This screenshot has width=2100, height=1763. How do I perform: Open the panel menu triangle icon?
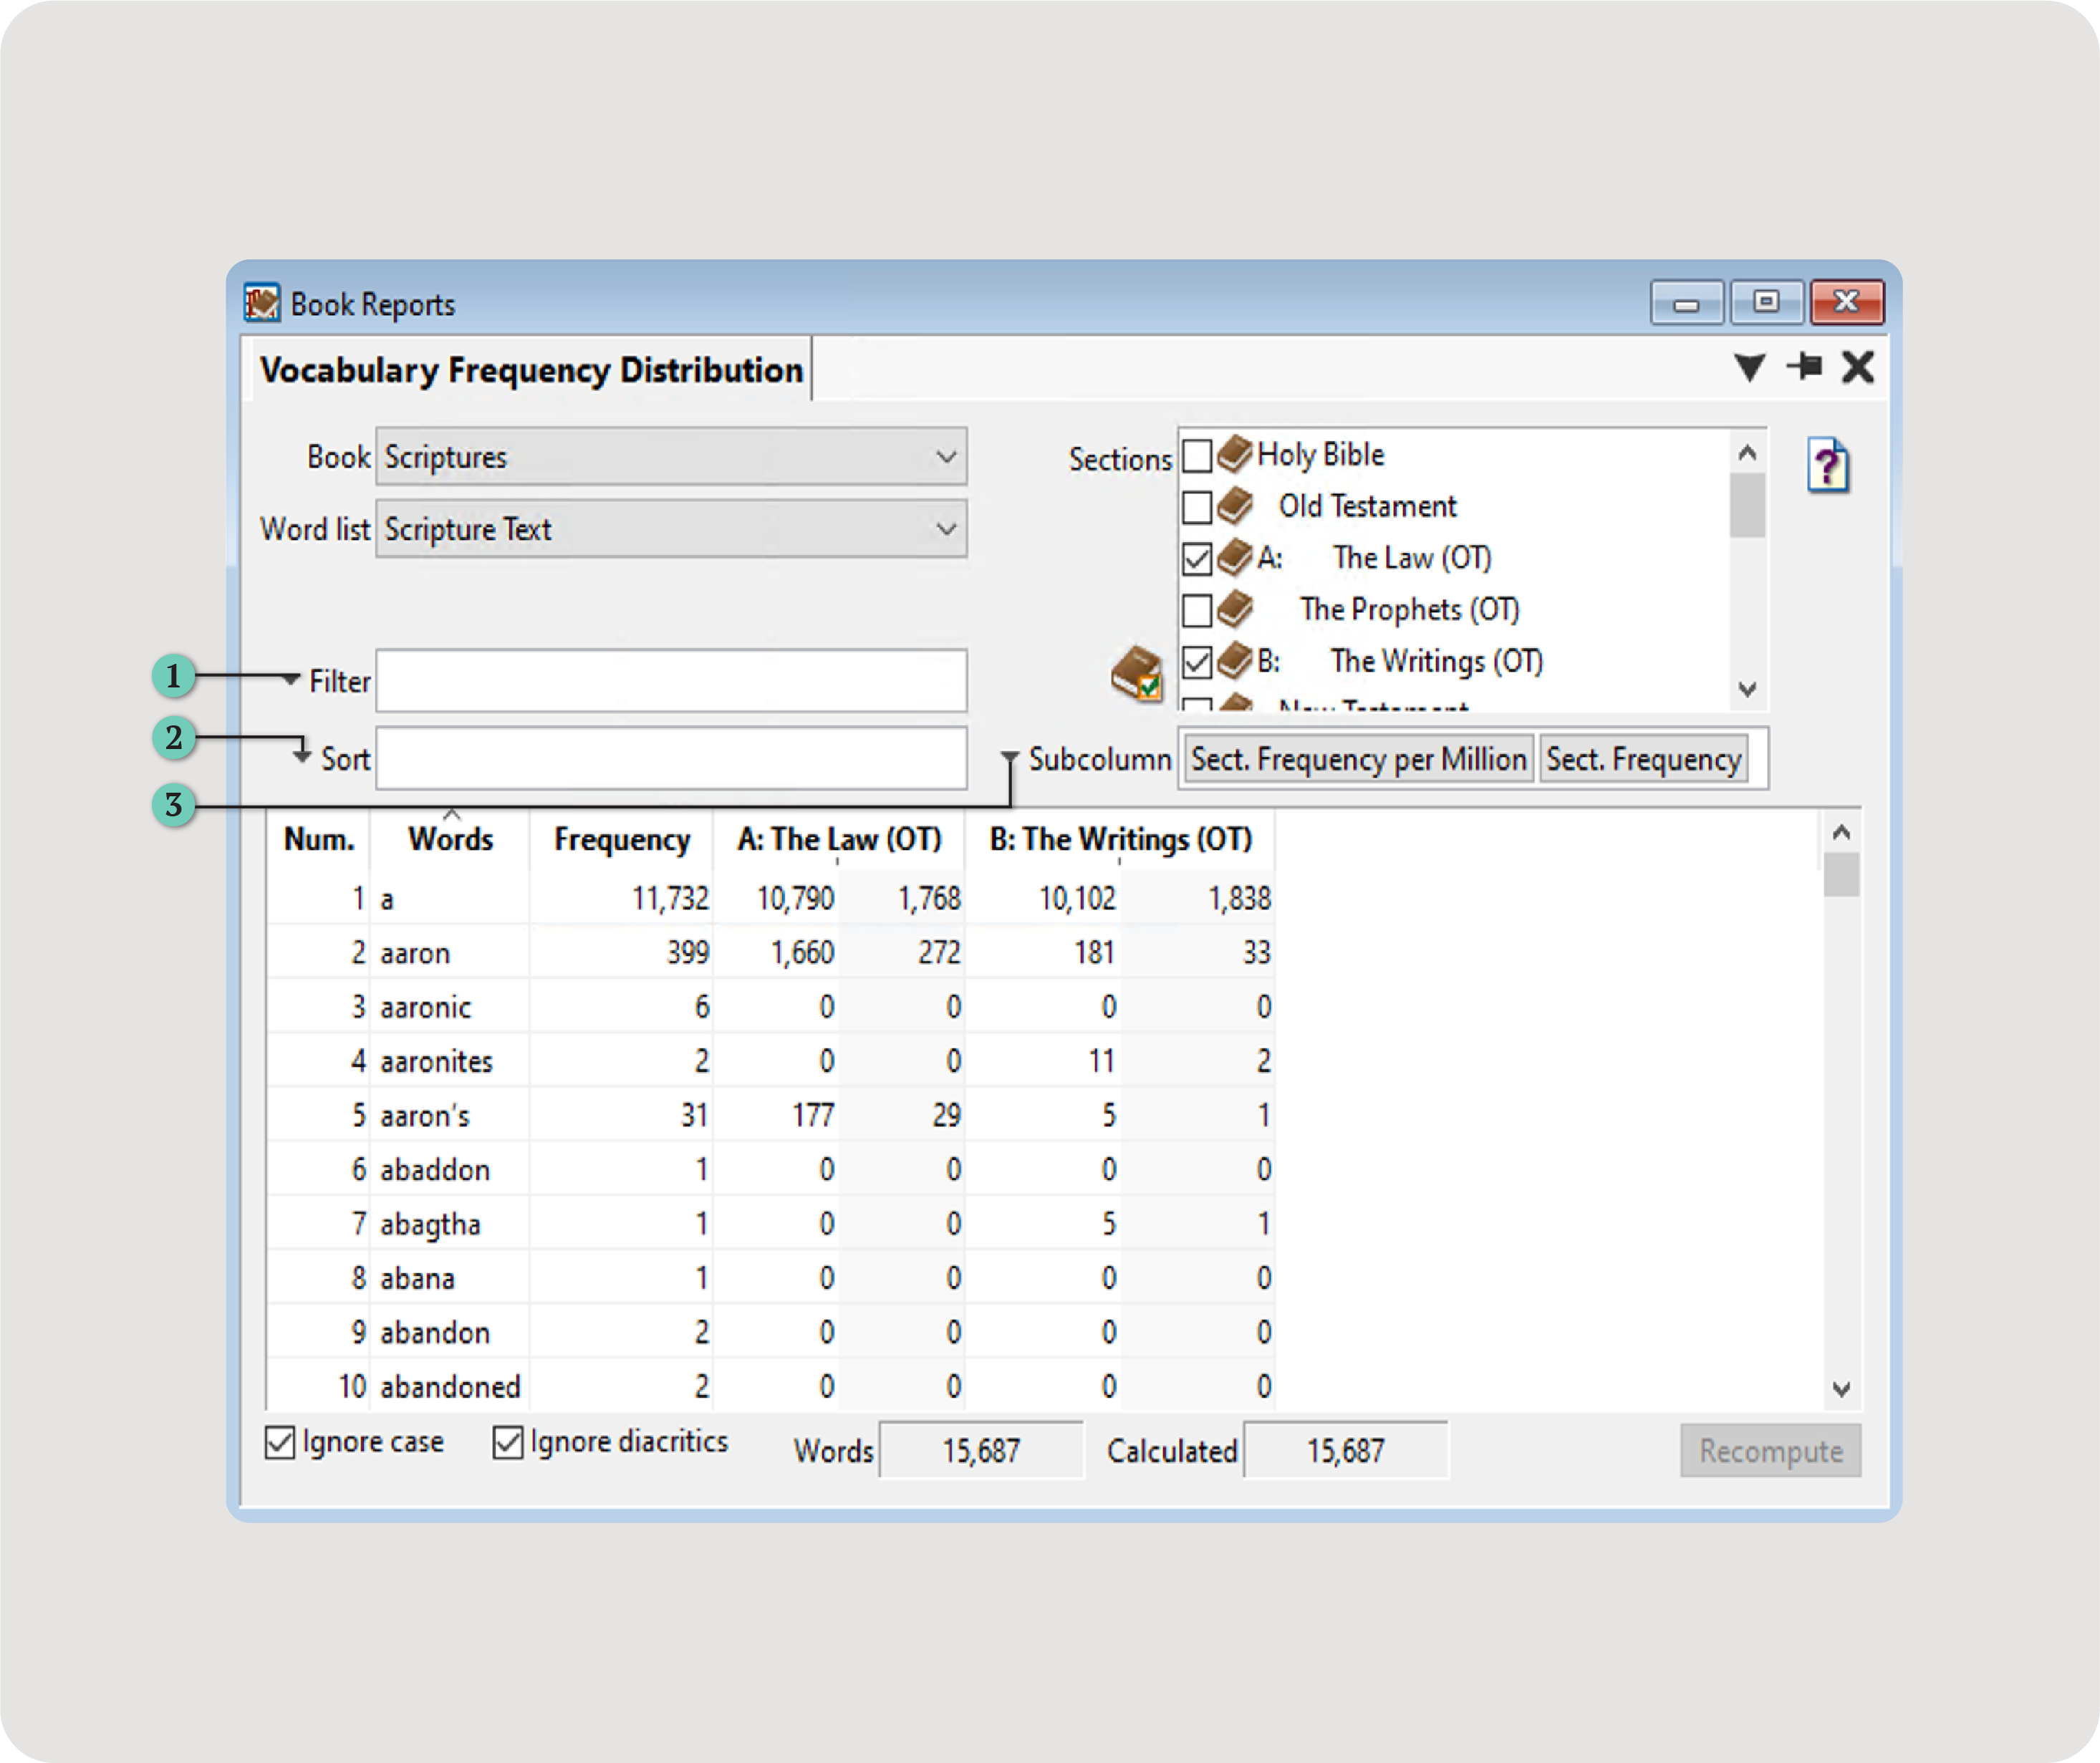click(1749, 367)
